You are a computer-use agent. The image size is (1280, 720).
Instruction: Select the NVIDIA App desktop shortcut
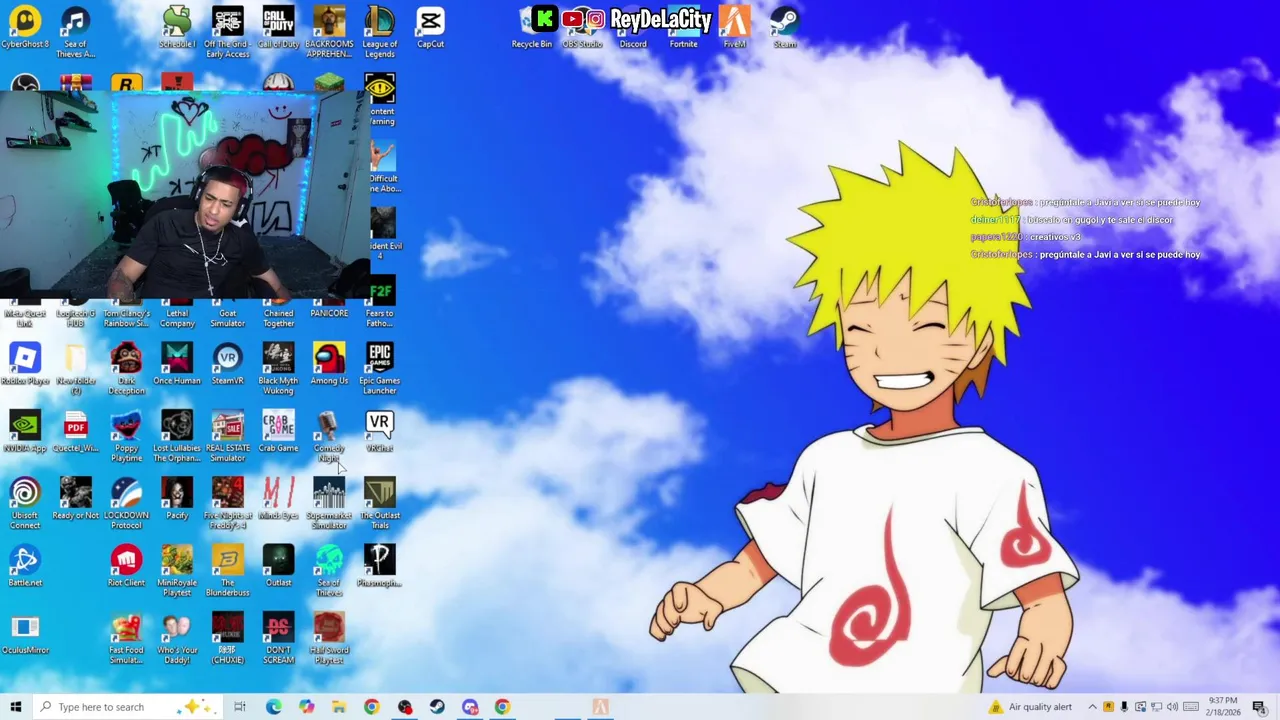coord(25,431)
